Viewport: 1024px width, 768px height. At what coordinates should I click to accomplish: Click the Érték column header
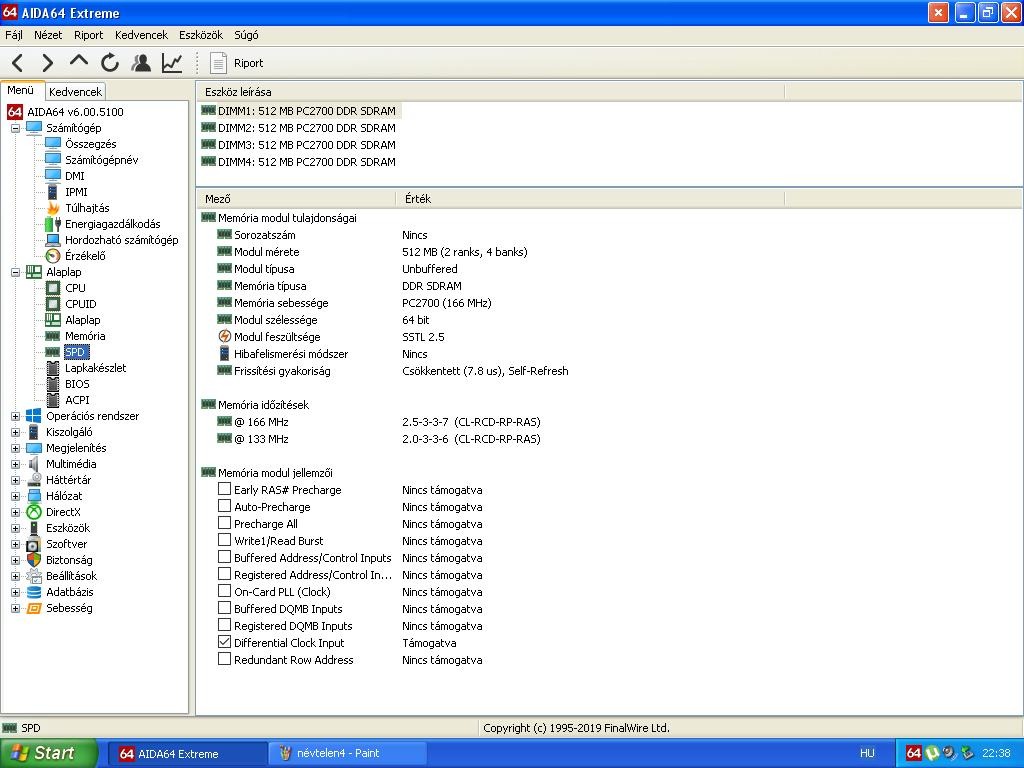point(590,199)
